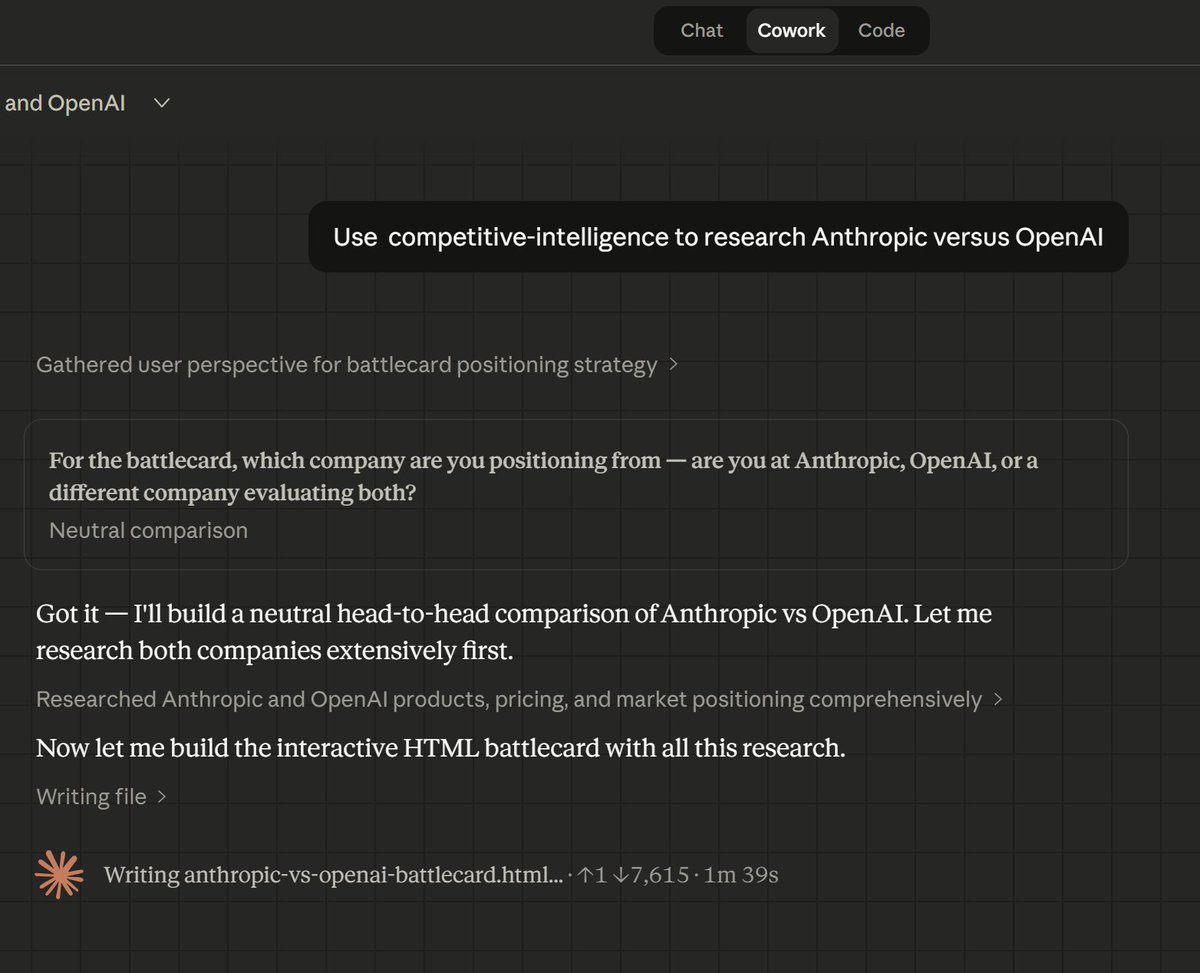Click 'Now let me build the interactive HTML' text
The width and height of the screenshot is (1200, 973).
(x=441, y=748)
